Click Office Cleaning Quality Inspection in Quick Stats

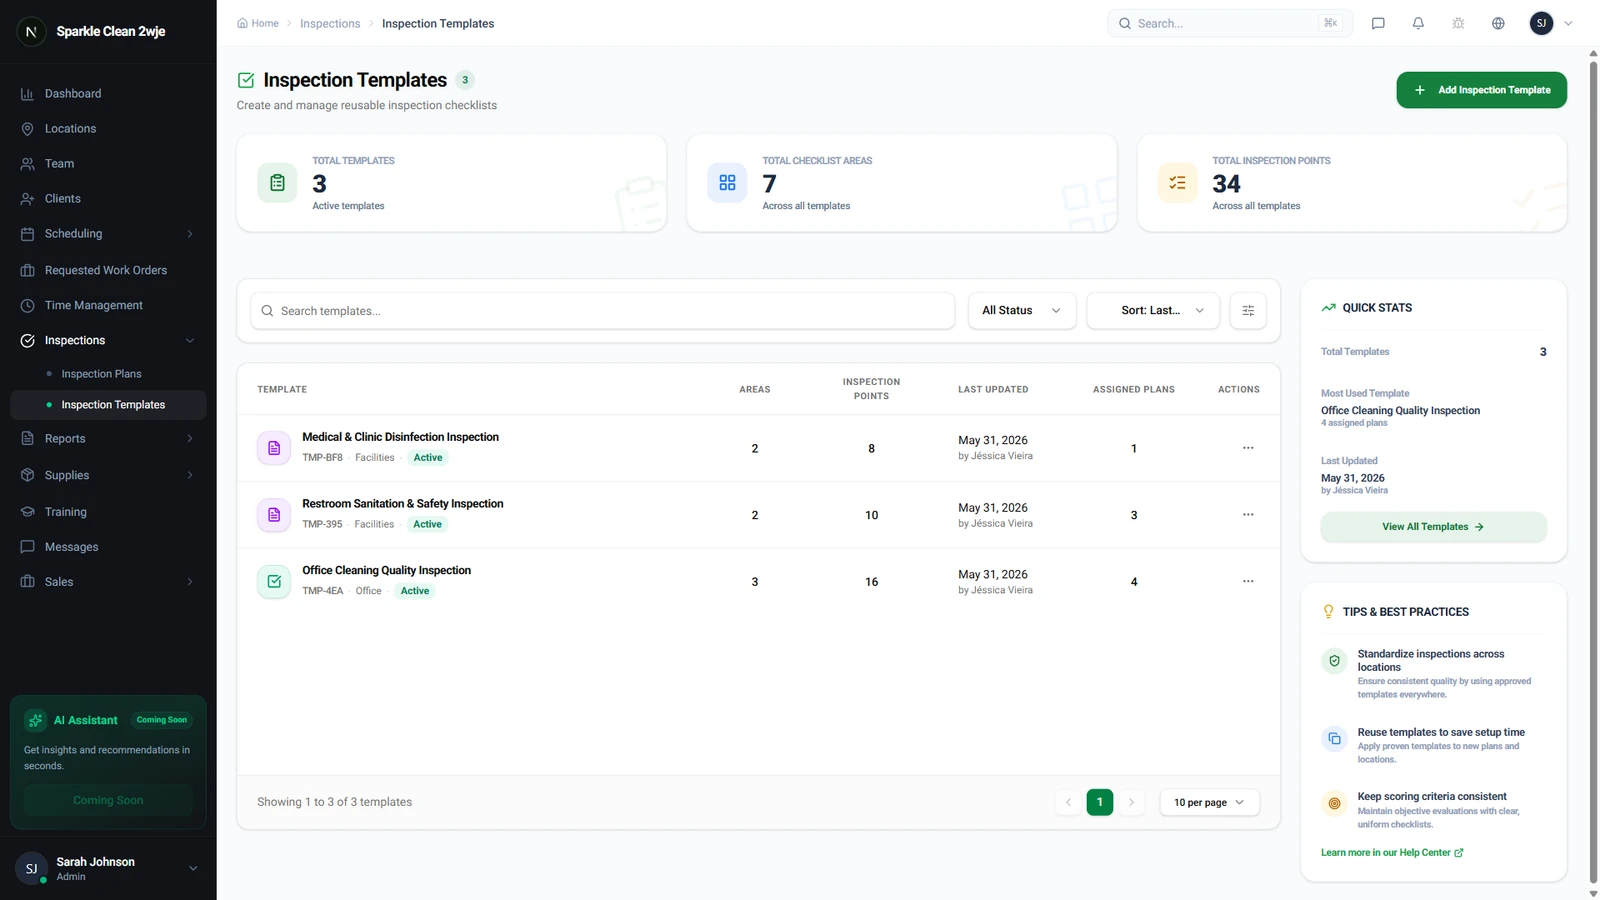point(1400,411)
